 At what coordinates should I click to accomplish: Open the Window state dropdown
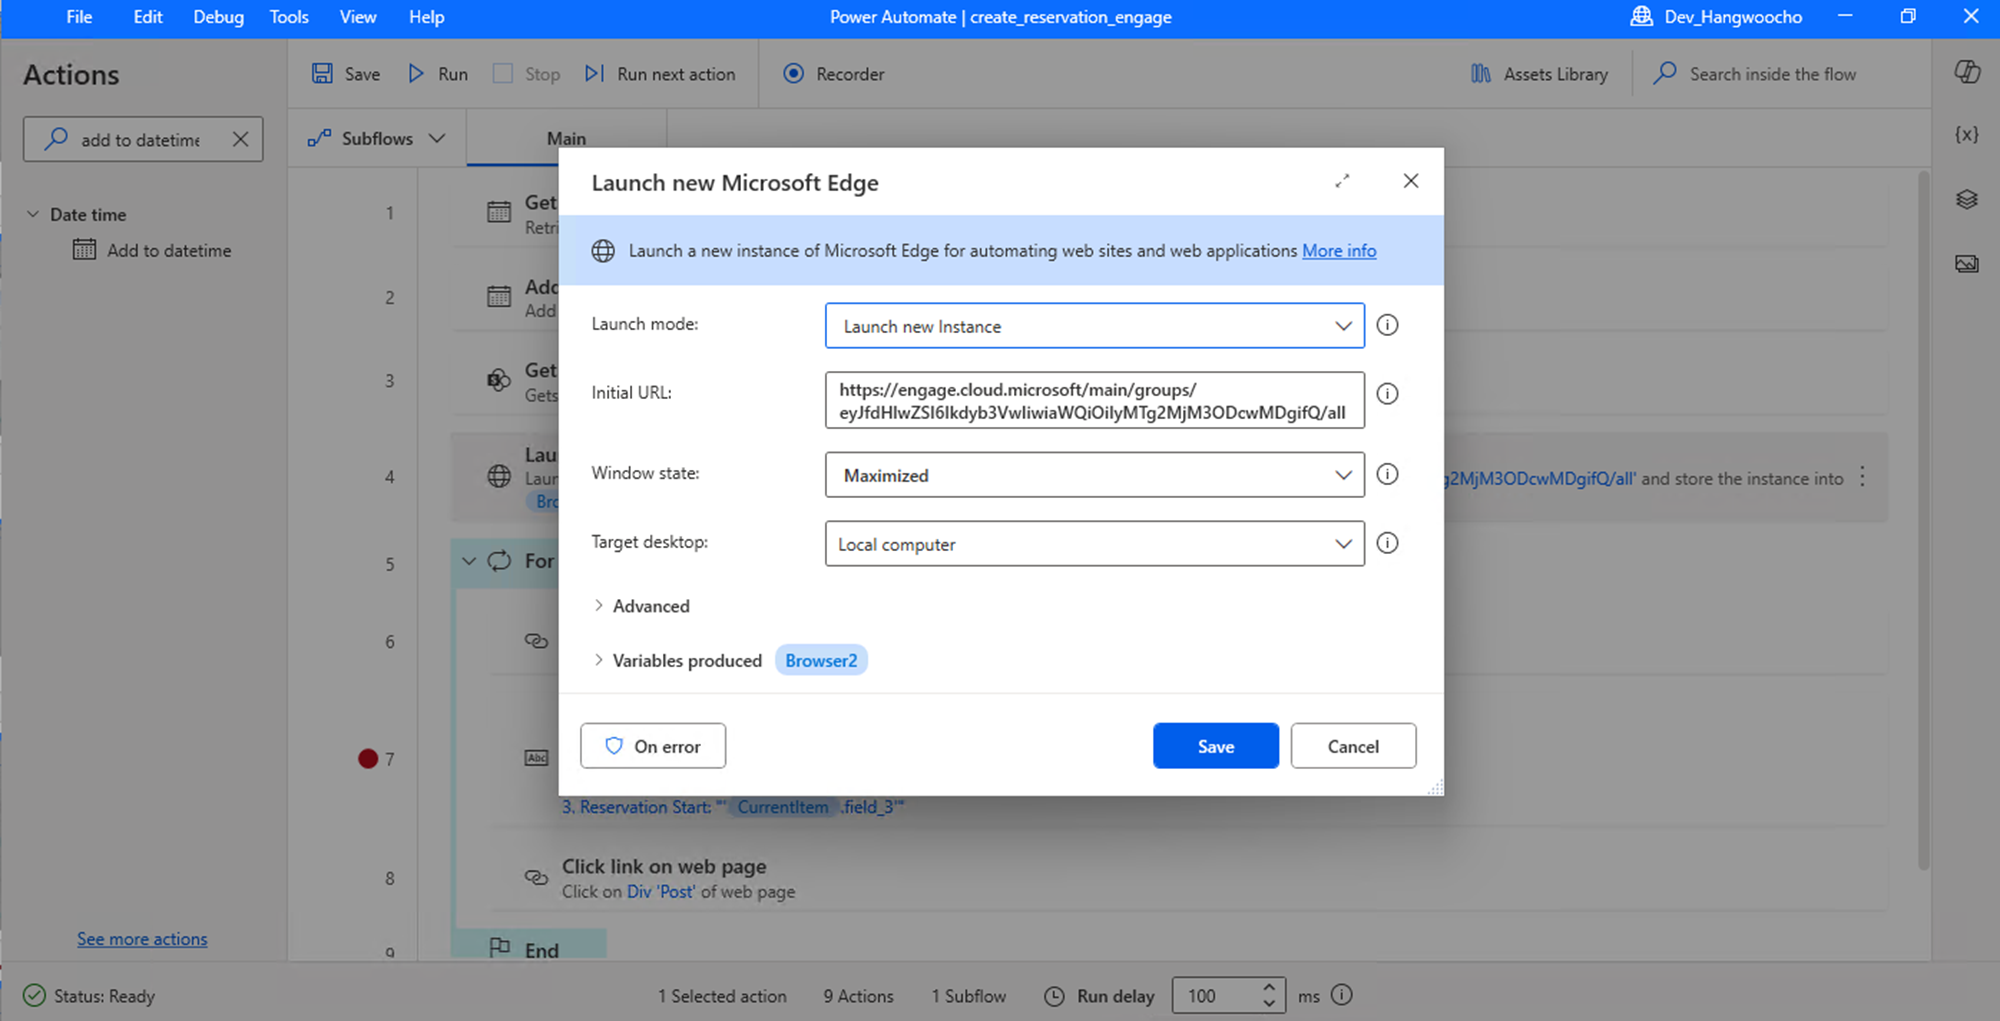click(1095, 475)
